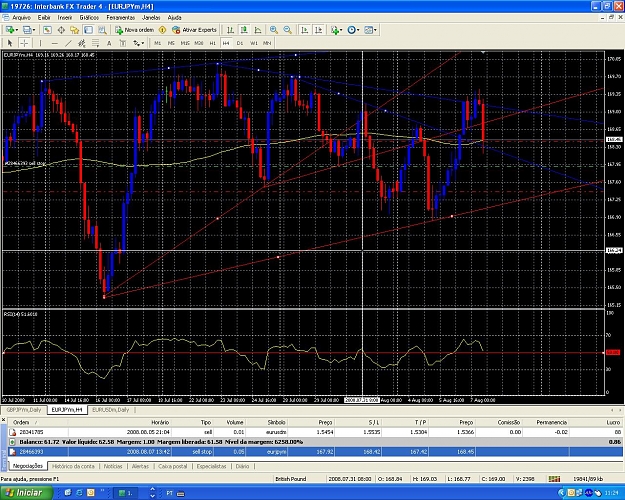Viewport: 625px width, 500px height.
Task: Switch chart to bar chart mode
Action: 230,30
